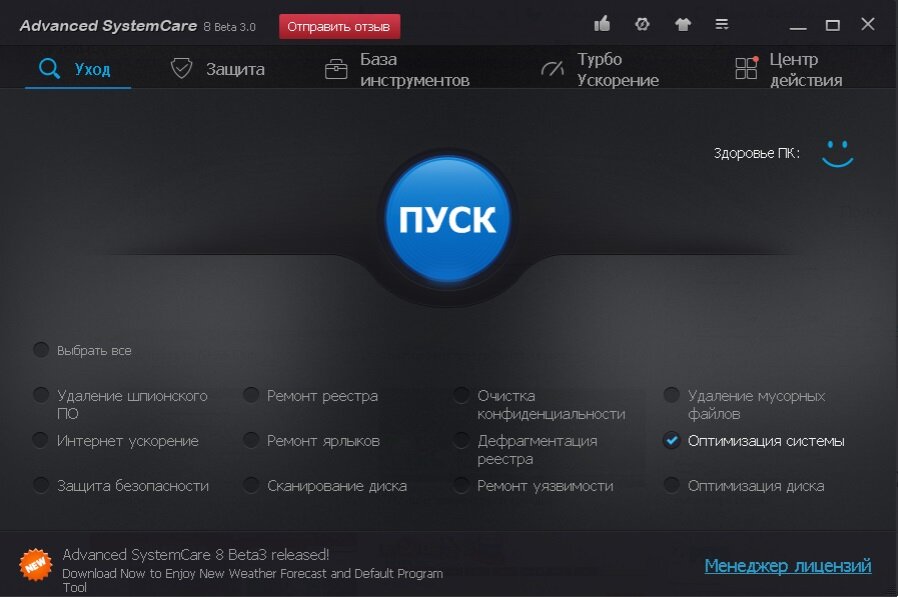
Task: Click the Отправить отзыв button
Action: 339,26
